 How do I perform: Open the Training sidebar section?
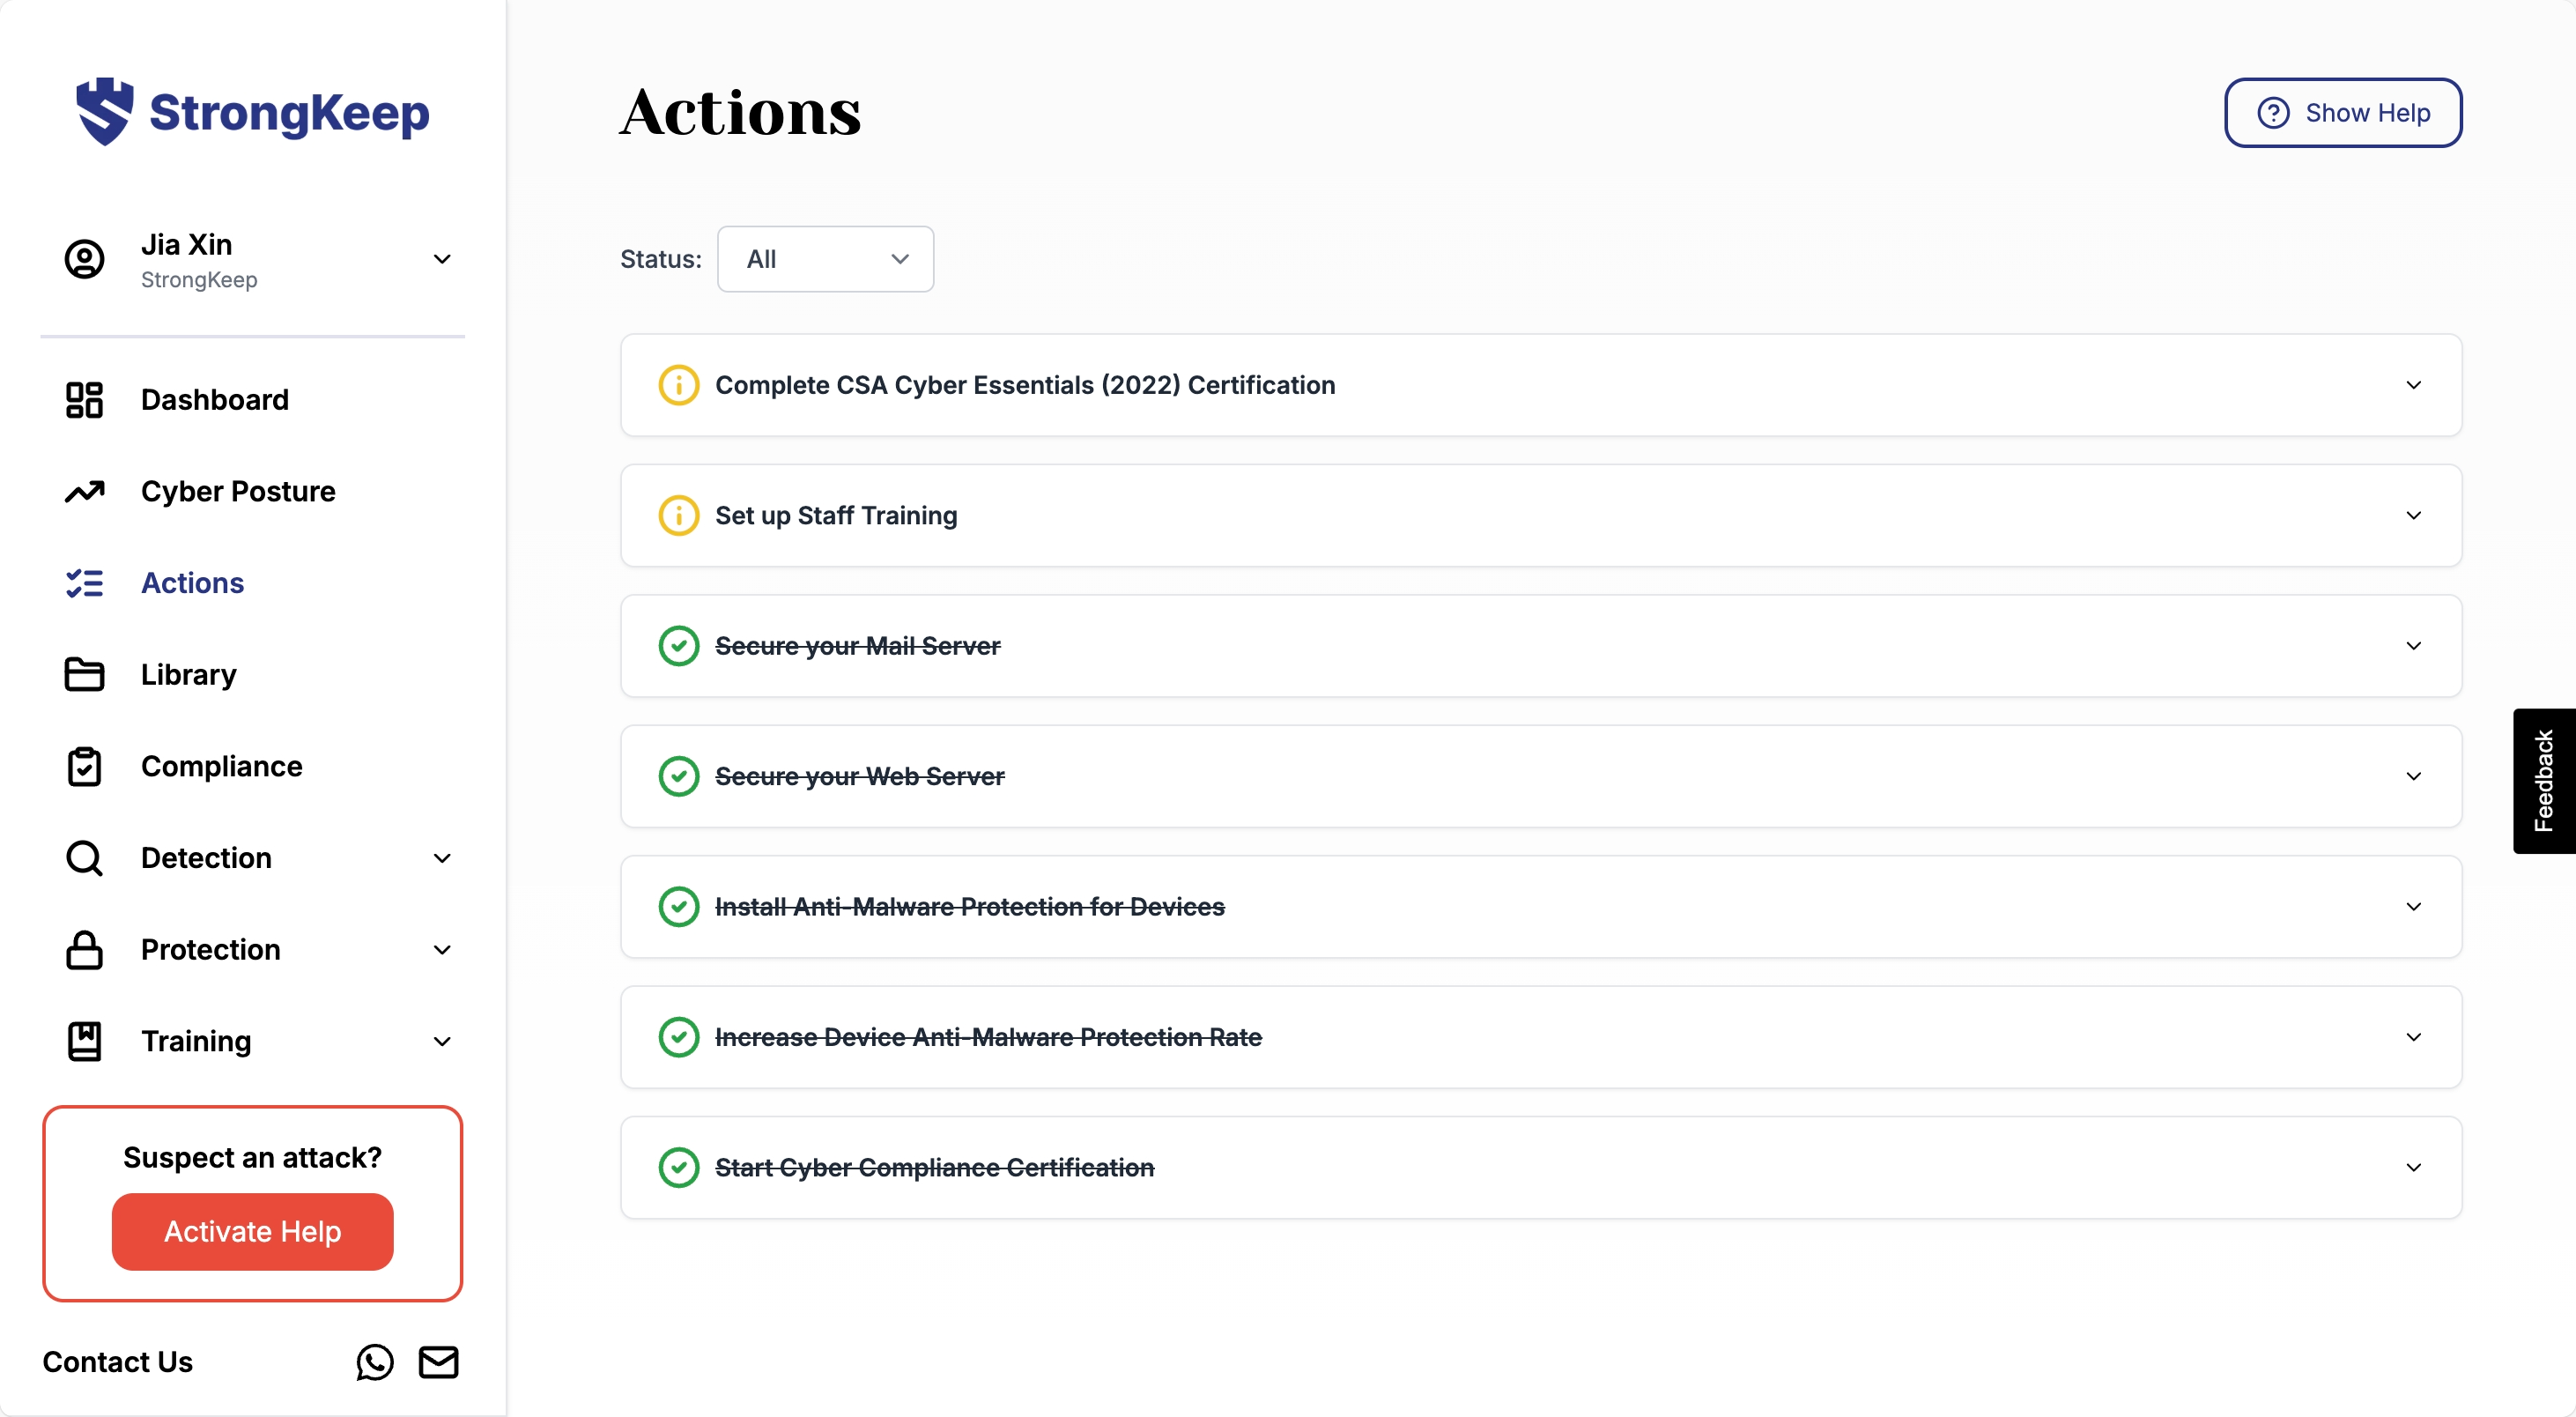point(196,1041)
